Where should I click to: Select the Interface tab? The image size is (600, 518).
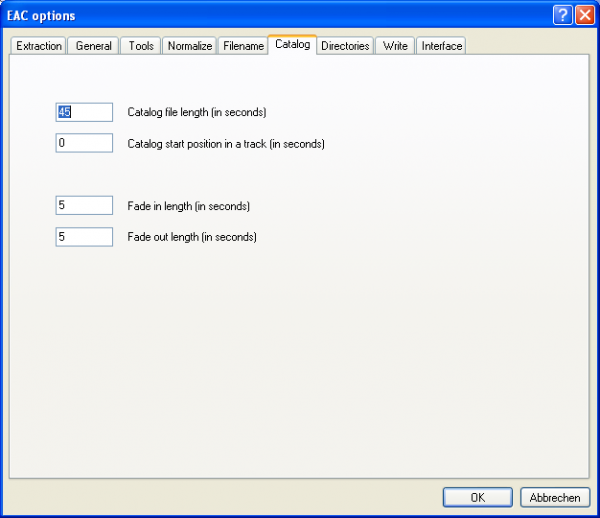[441, 46]
